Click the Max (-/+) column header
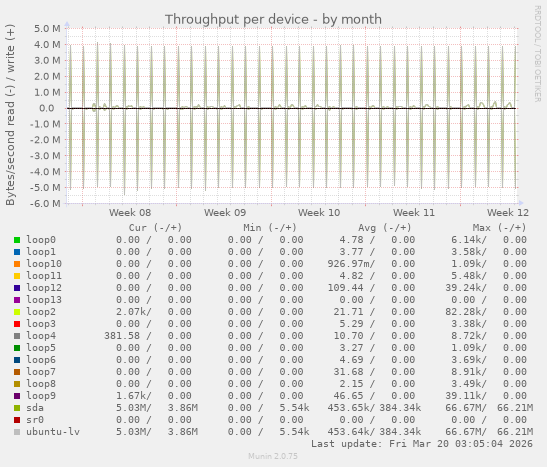This screenshot has width=547, height=467. [499, 228]
